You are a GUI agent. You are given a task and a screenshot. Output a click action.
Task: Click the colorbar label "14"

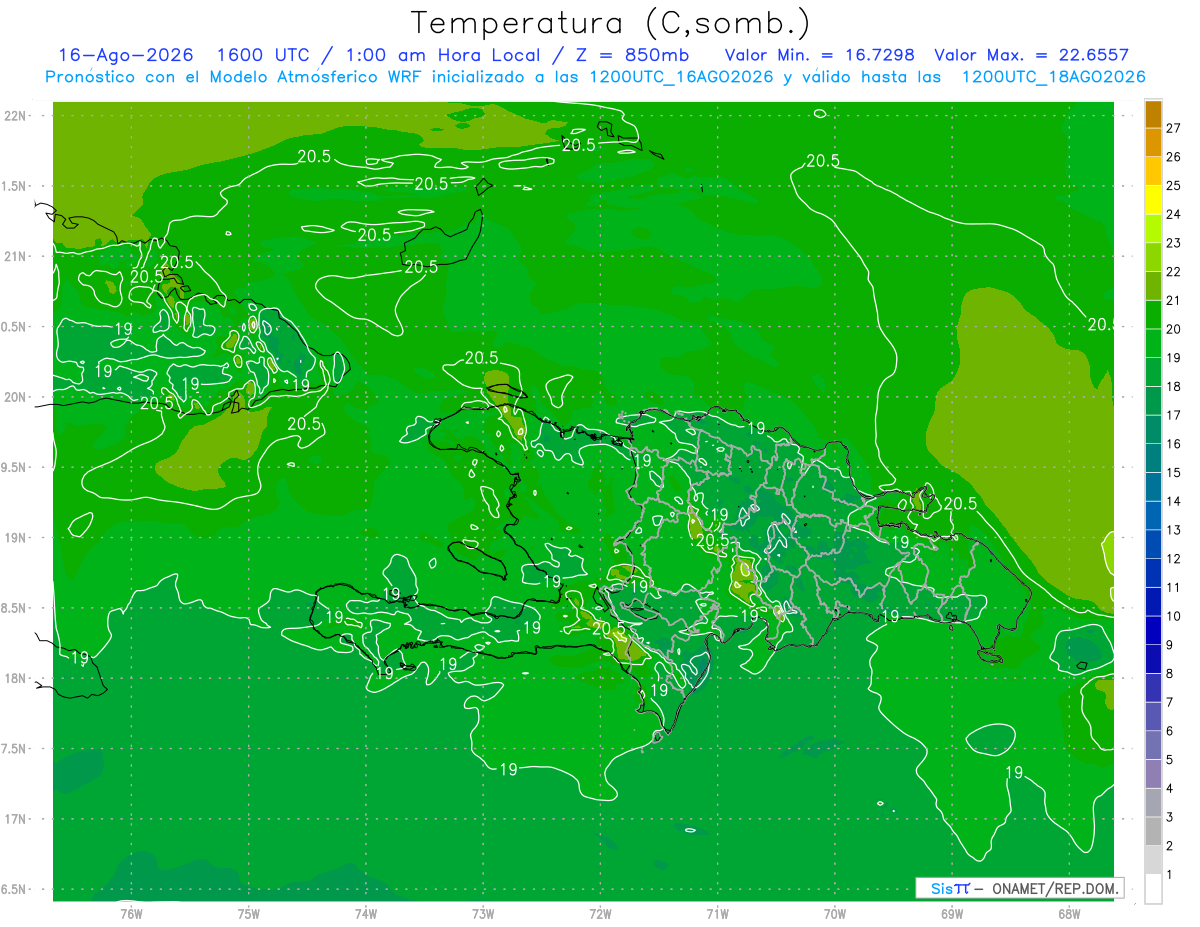click(x=1174, y=501)
